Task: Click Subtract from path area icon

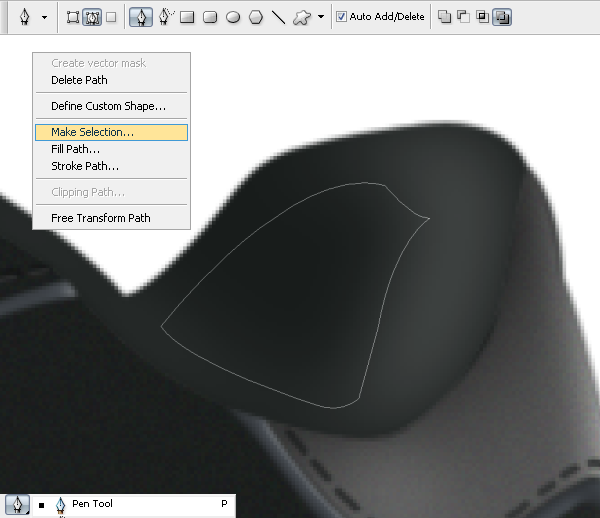Action: pyautogui.click(x=463, y=17)
